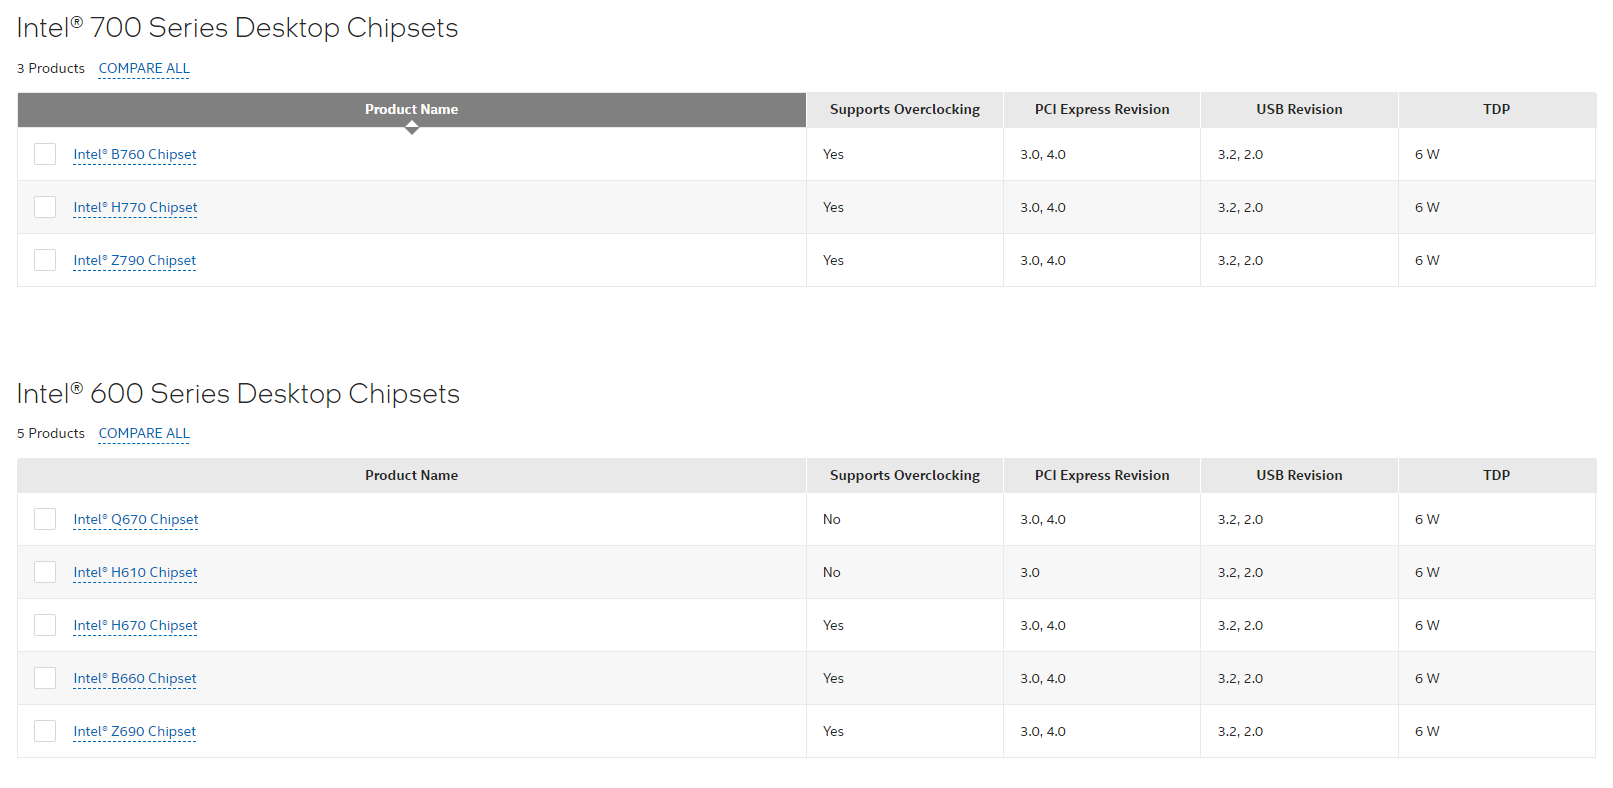Sort 700 Series by Supports Overclocking
The image size is (1613, 788).
point(904,110)
